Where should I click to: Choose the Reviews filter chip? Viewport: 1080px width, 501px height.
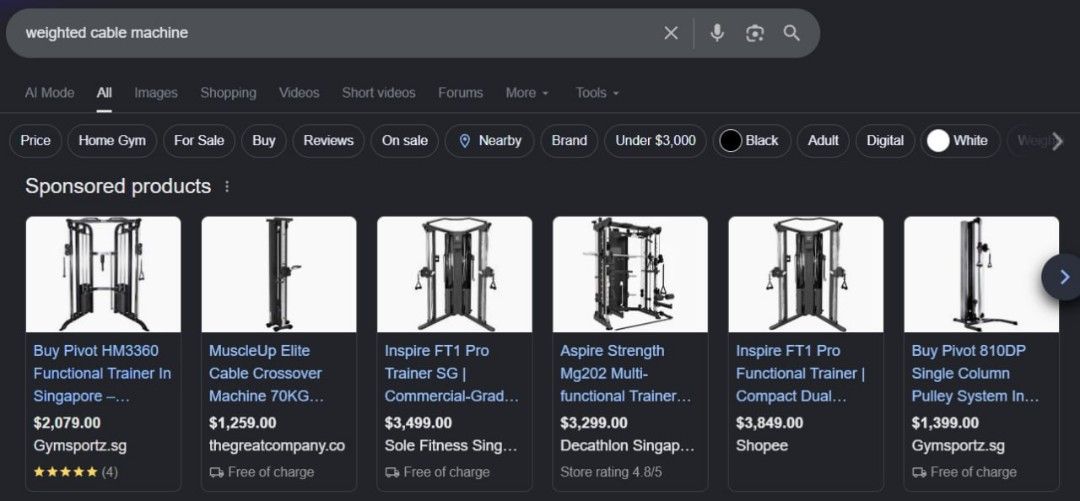tap(329, 141)
